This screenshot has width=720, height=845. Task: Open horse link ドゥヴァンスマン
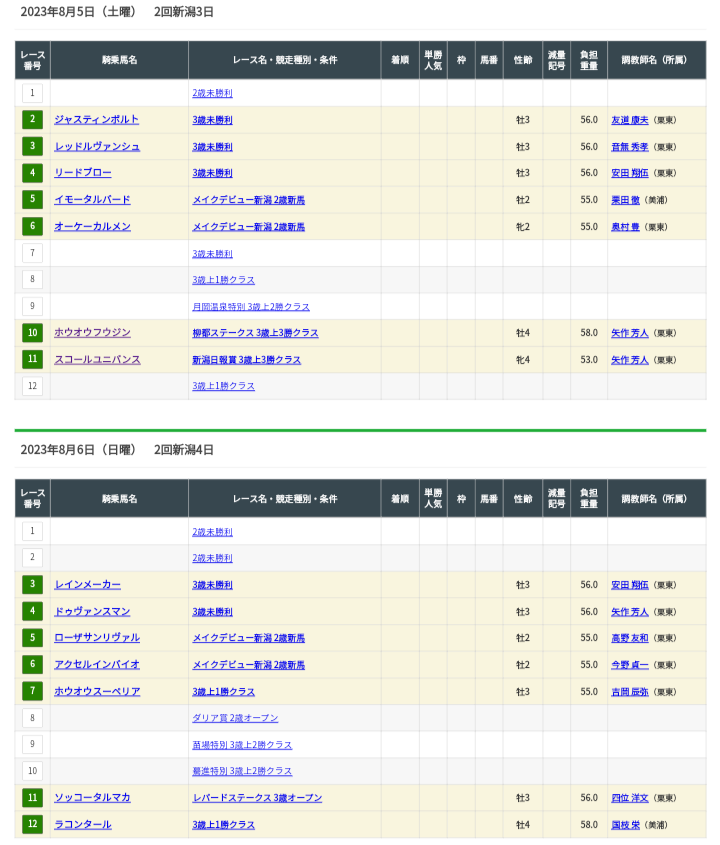(92, 612)
